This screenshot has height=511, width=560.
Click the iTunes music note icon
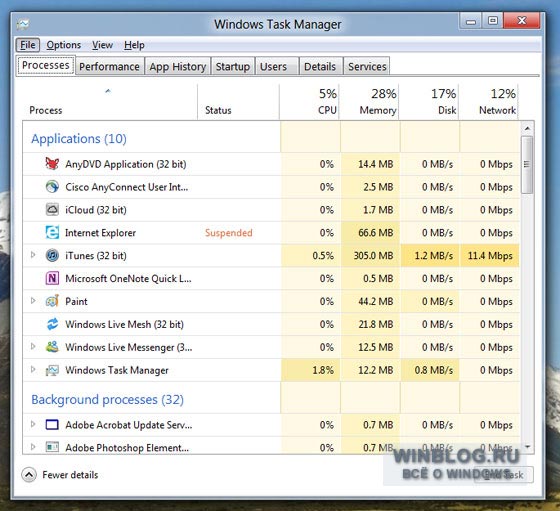52,255
